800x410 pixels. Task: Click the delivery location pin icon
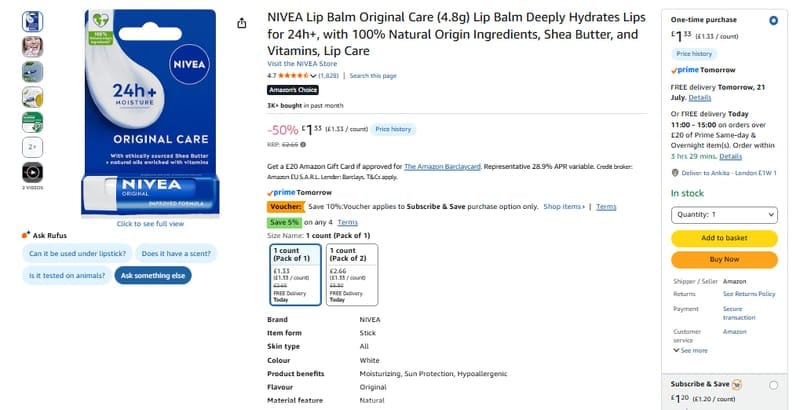pyautogui.click(x=675, y=173)
